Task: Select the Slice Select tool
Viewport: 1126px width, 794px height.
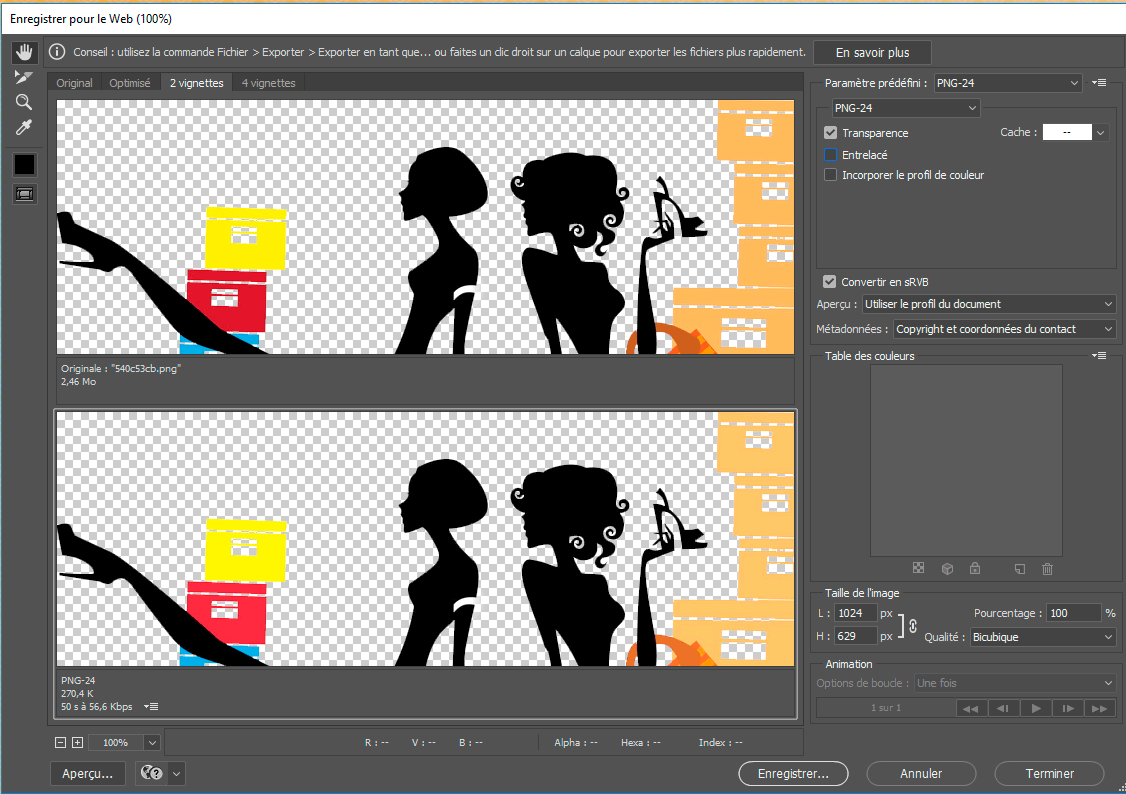Action: pyautogui.click(x=24, y=77)
